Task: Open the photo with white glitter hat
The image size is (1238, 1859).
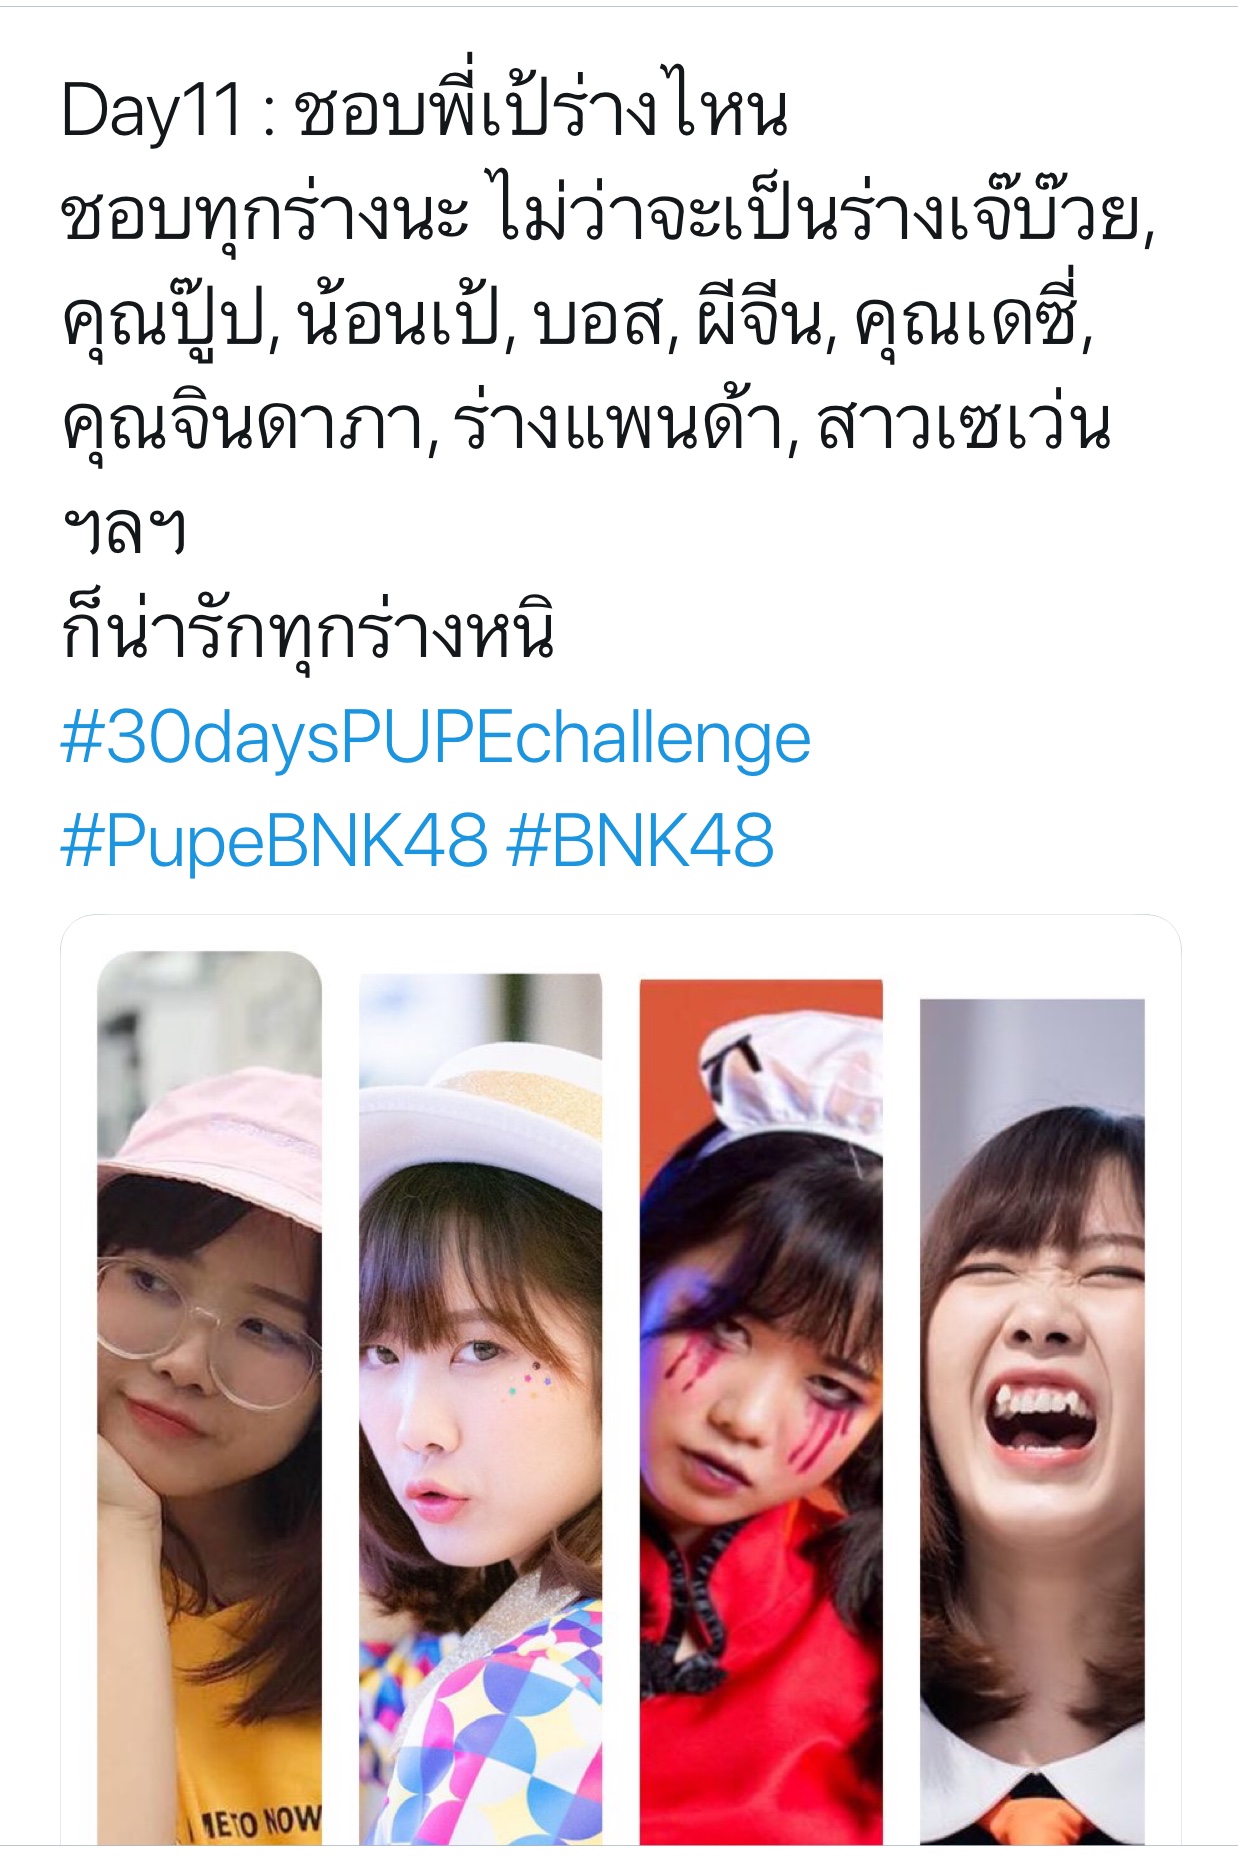Action: (x=481, y=1408)
